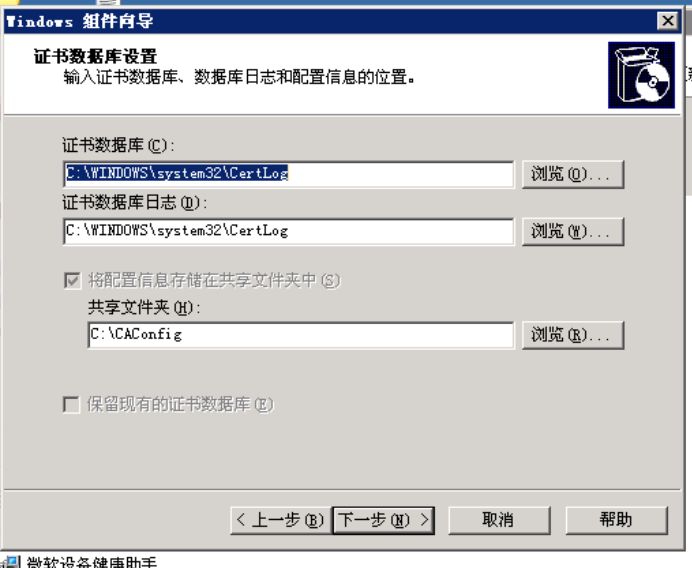The height and width of the screenshot is (568, 692).
Task: Click the 微软设备健康助手 icon below the dialog
Action: [x=11, y=562]
